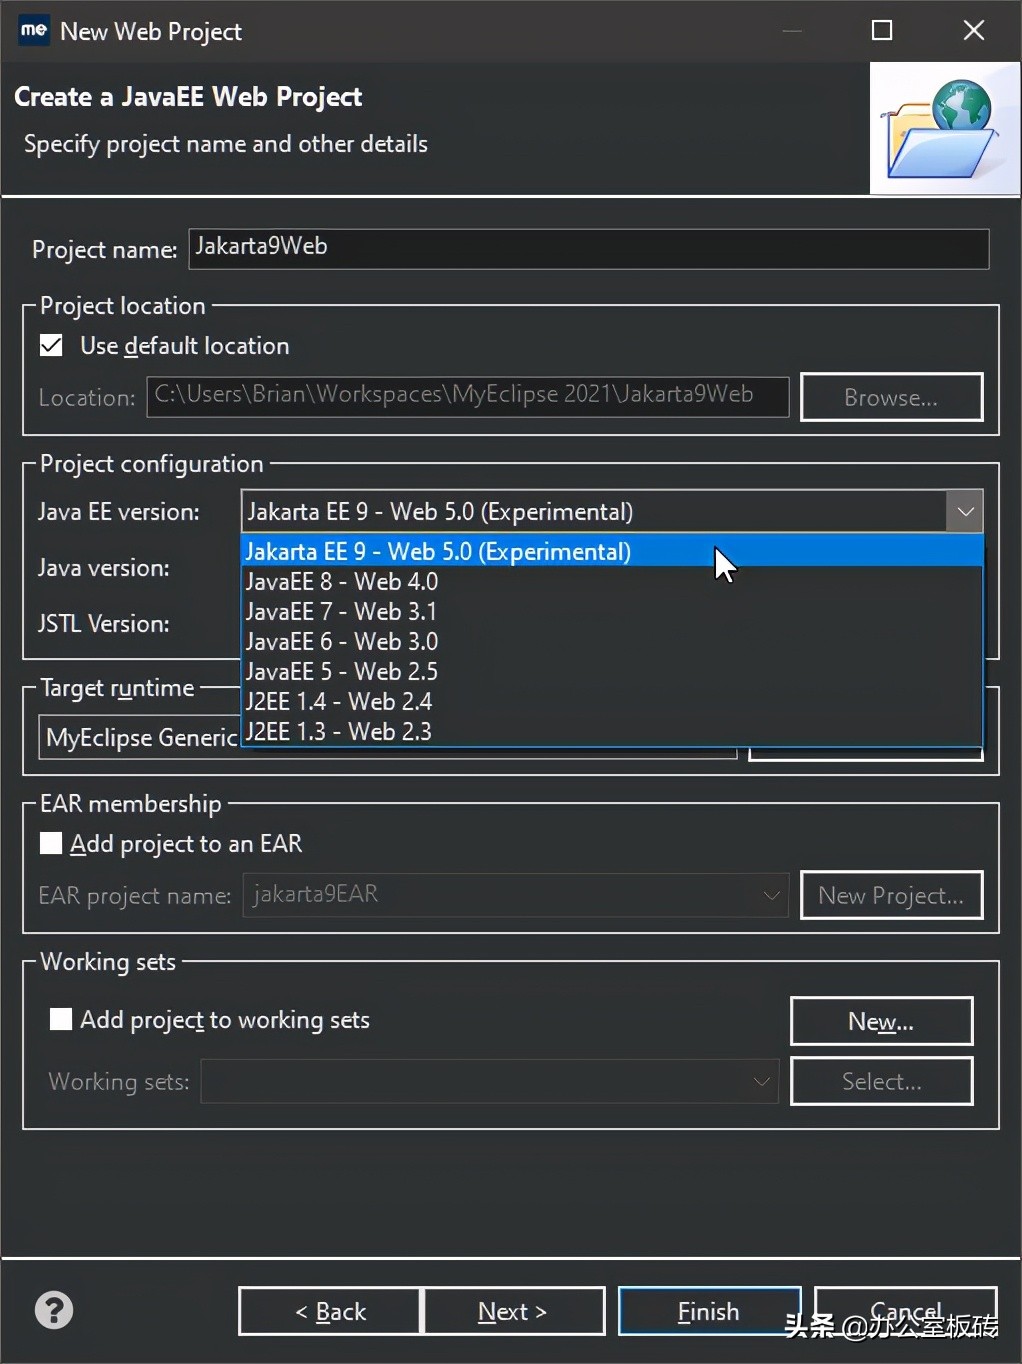Pick JavaEE 6 - Web 3.0 entry
1022x1364 pixels.
pos(612,641)
